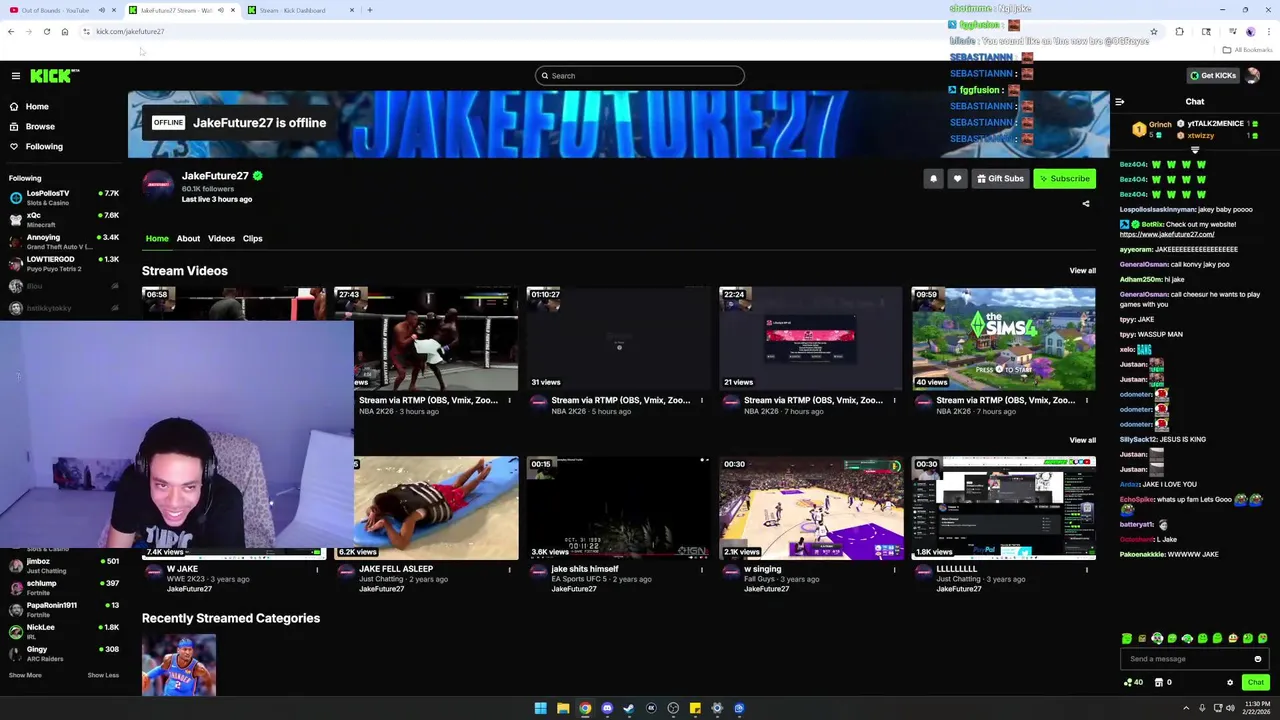Image resolution: width=1280 pixels, height=720 pixels.
Task: Open LOWTIERGOD channel in following list
Action: click(x=62, y=263)
